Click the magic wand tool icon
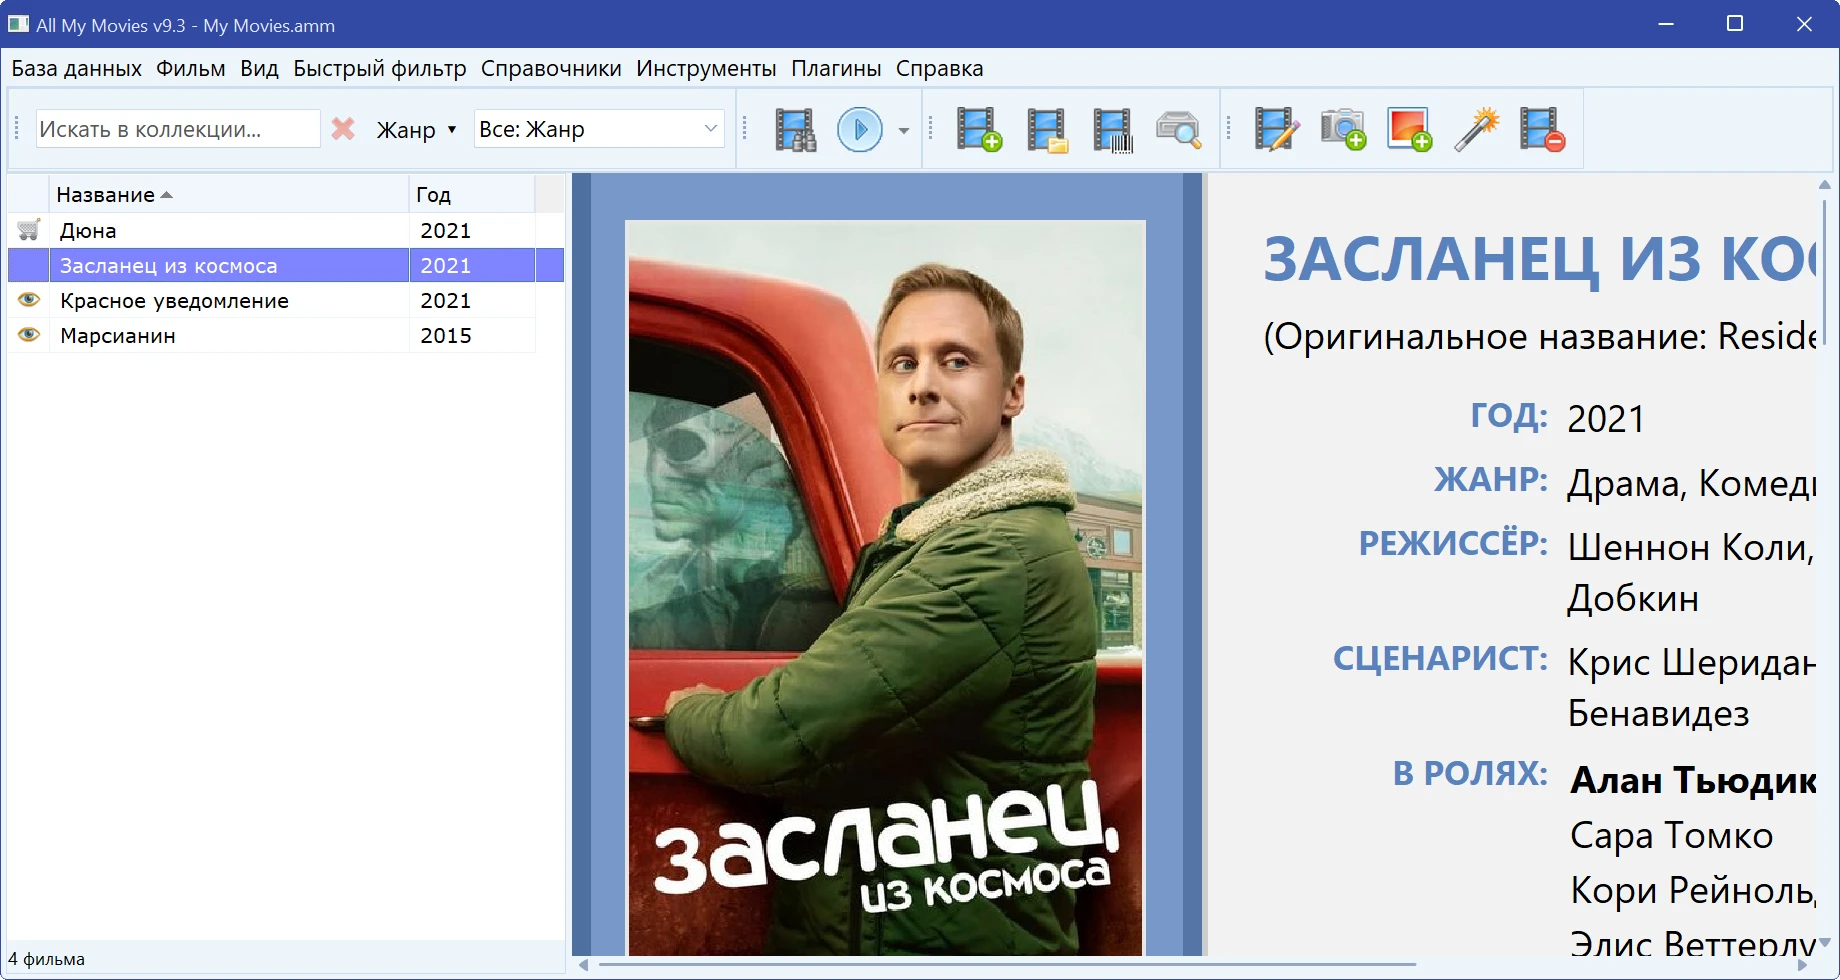Screen dimensions: 1840x980 point(1476,130)
